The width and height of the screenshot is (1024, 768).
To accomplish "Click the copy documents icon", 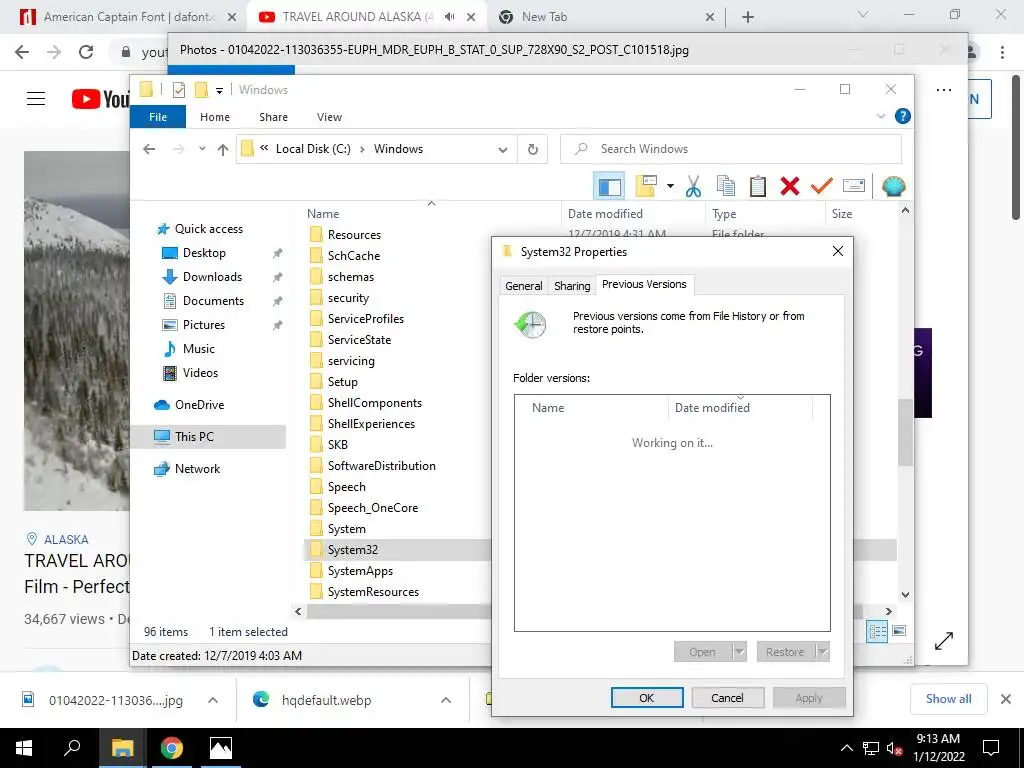I will click(x=726, y=187).
